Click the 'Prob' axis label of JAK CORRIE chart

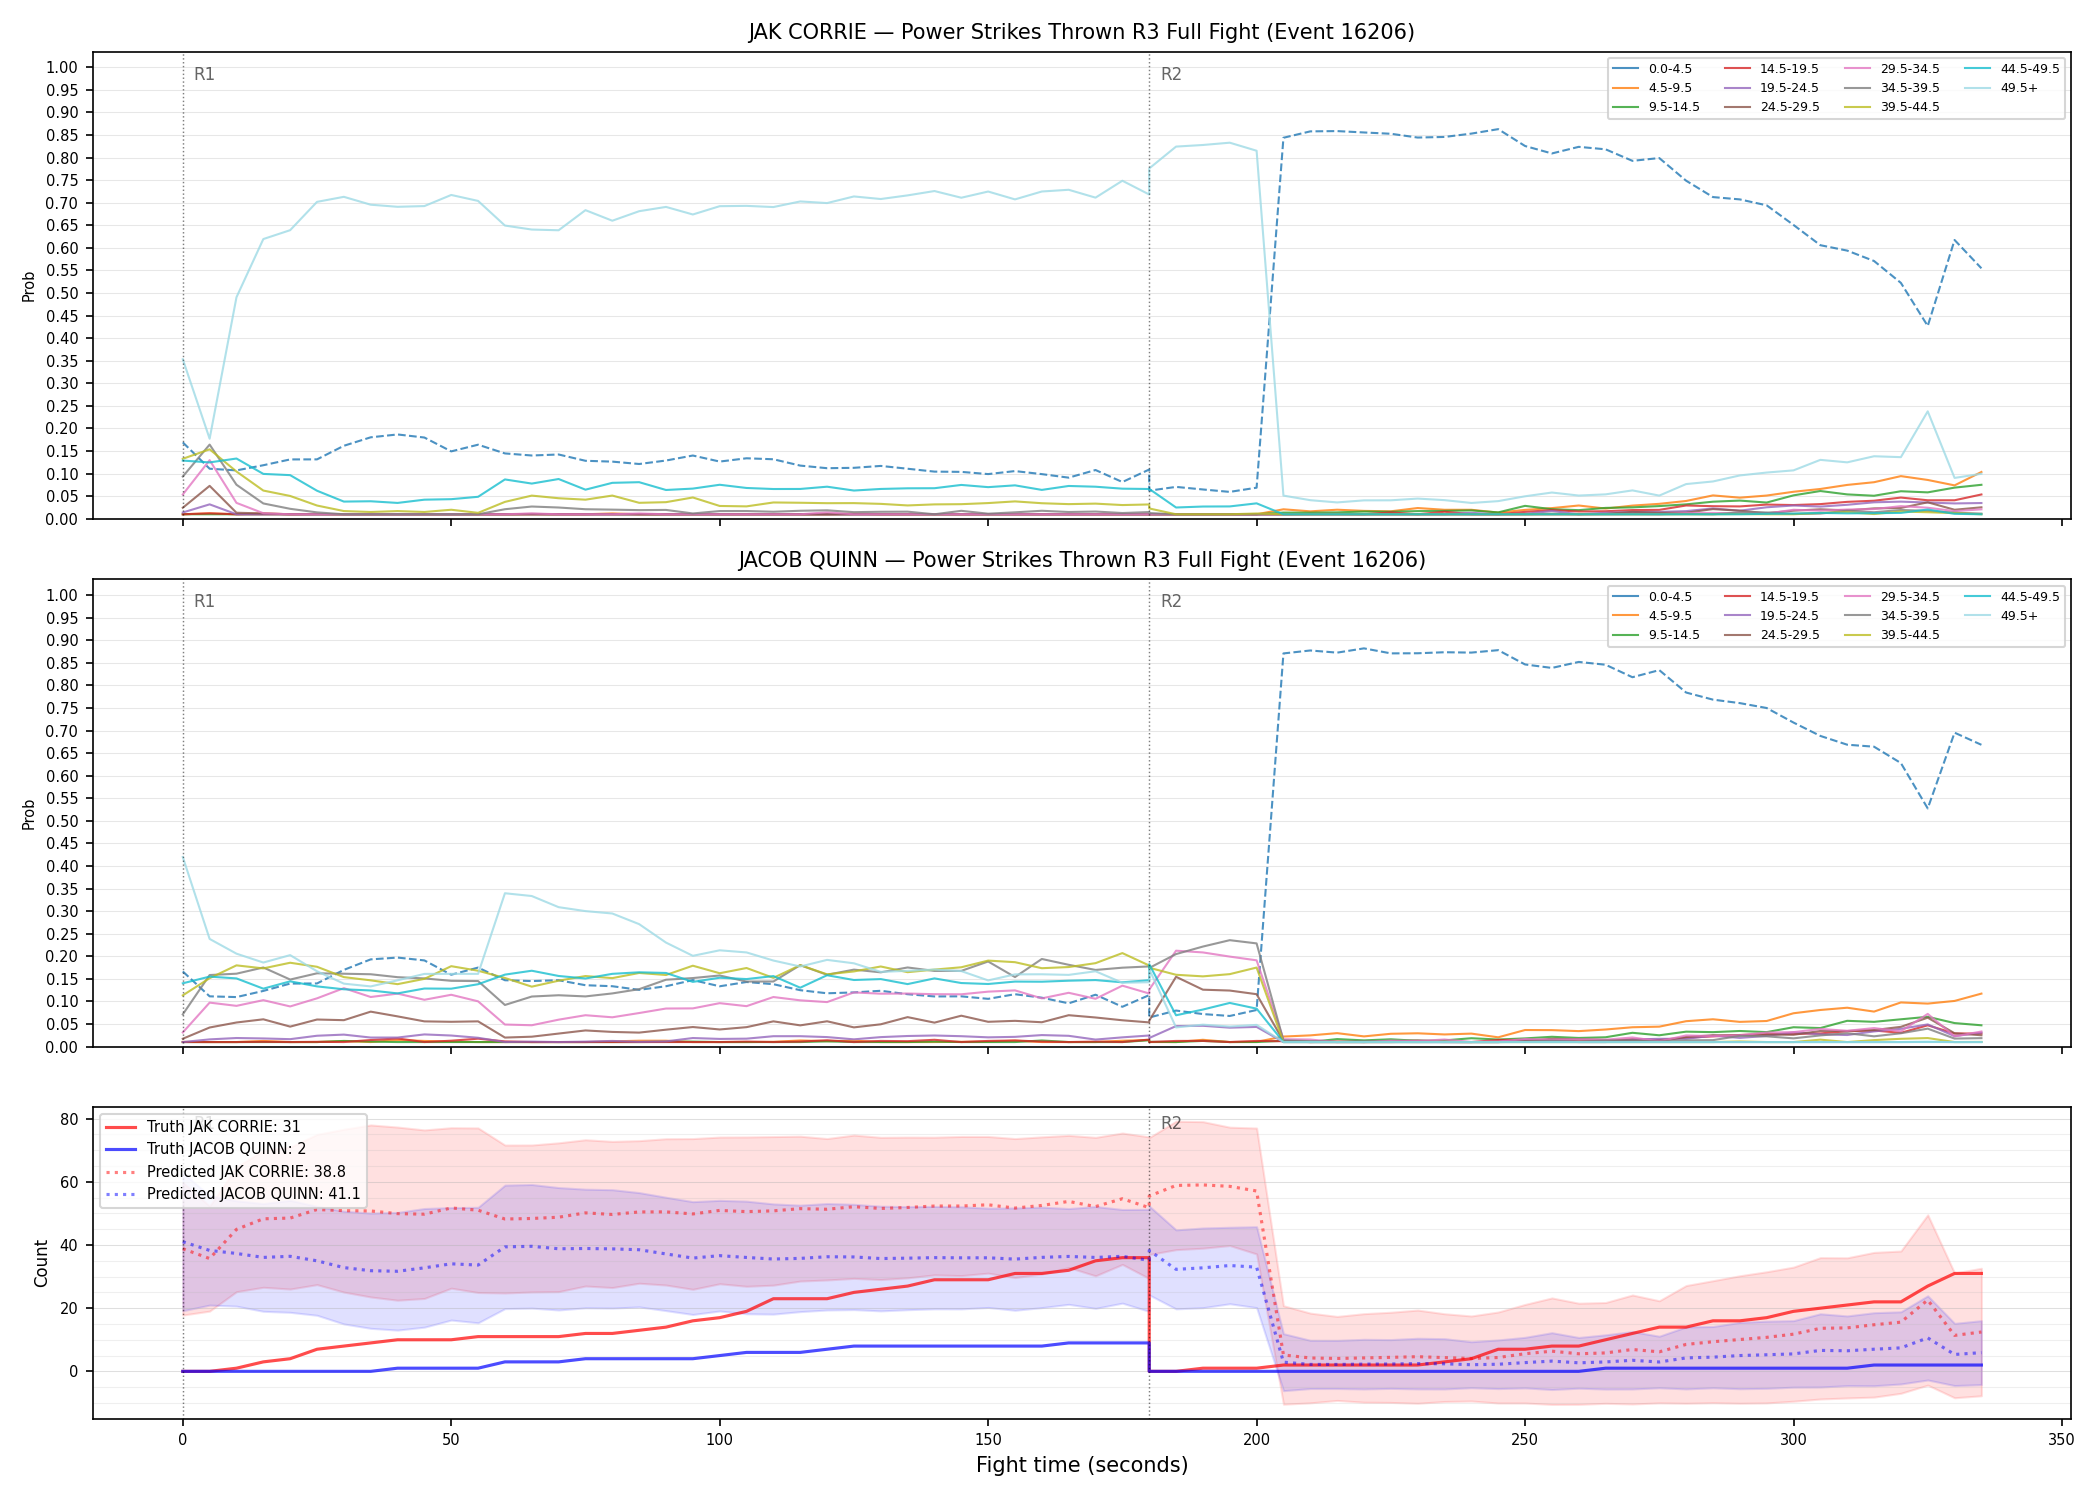(29, 286)
